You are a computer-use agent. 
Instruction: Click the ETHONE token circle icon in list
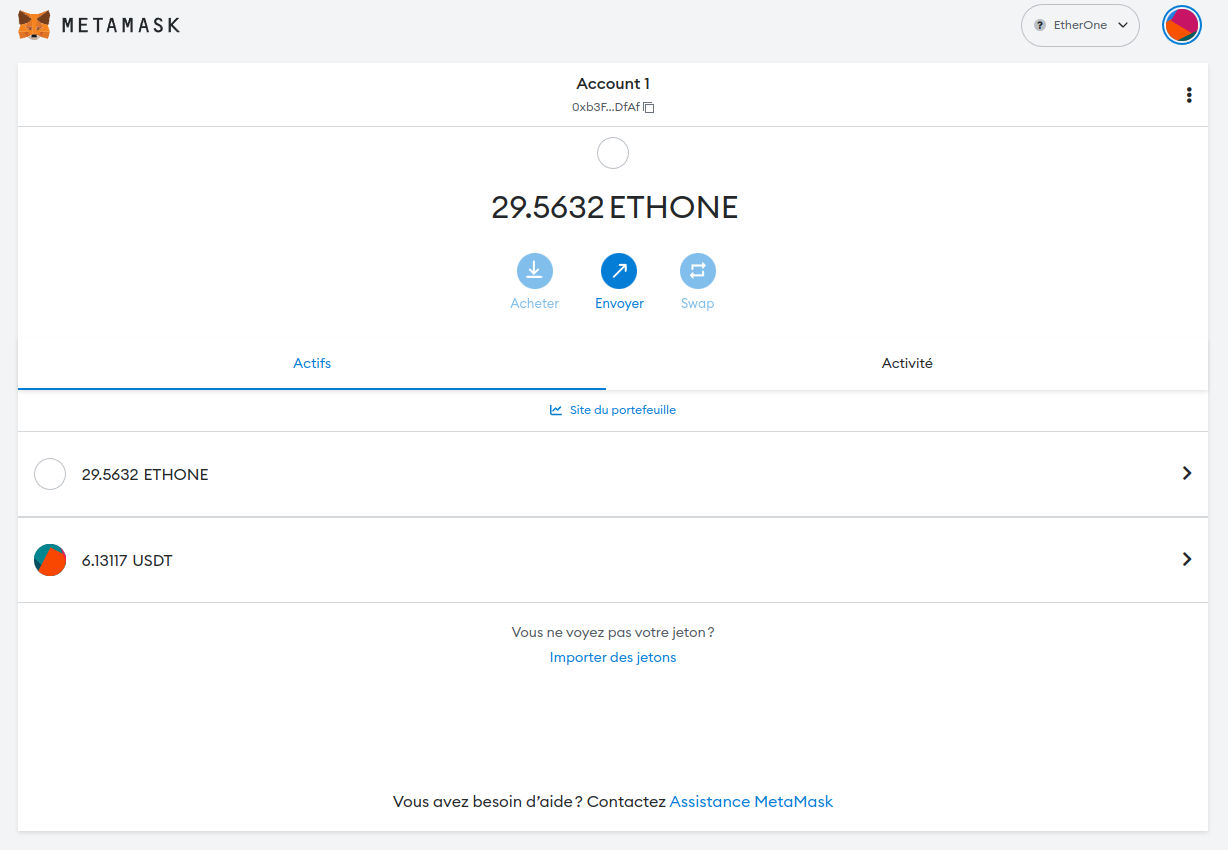(50, 474)
